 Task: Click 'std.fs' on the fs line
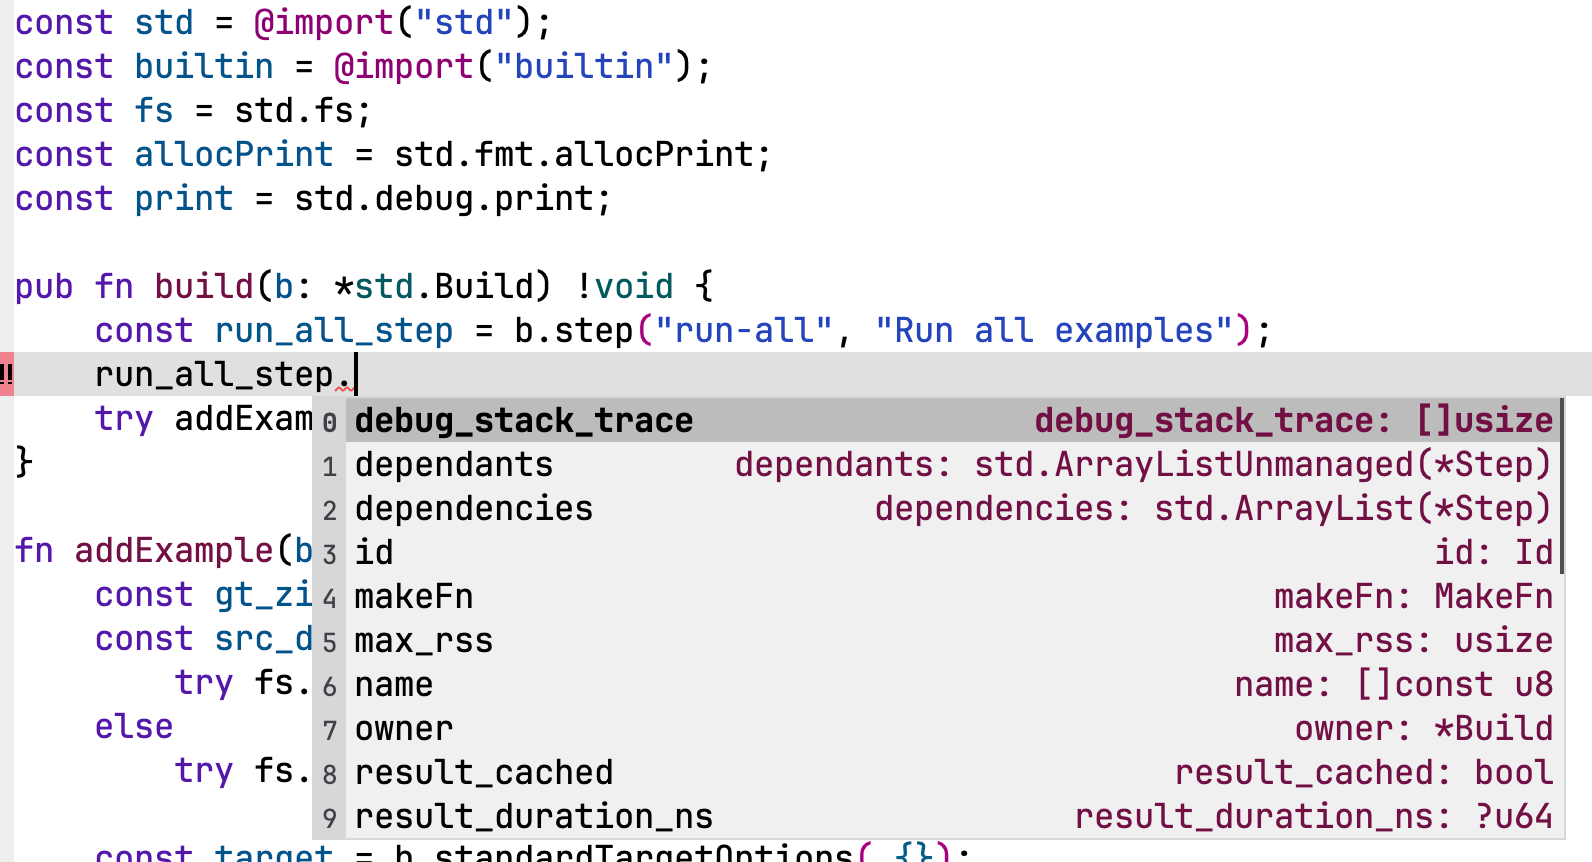pos(294,110)
